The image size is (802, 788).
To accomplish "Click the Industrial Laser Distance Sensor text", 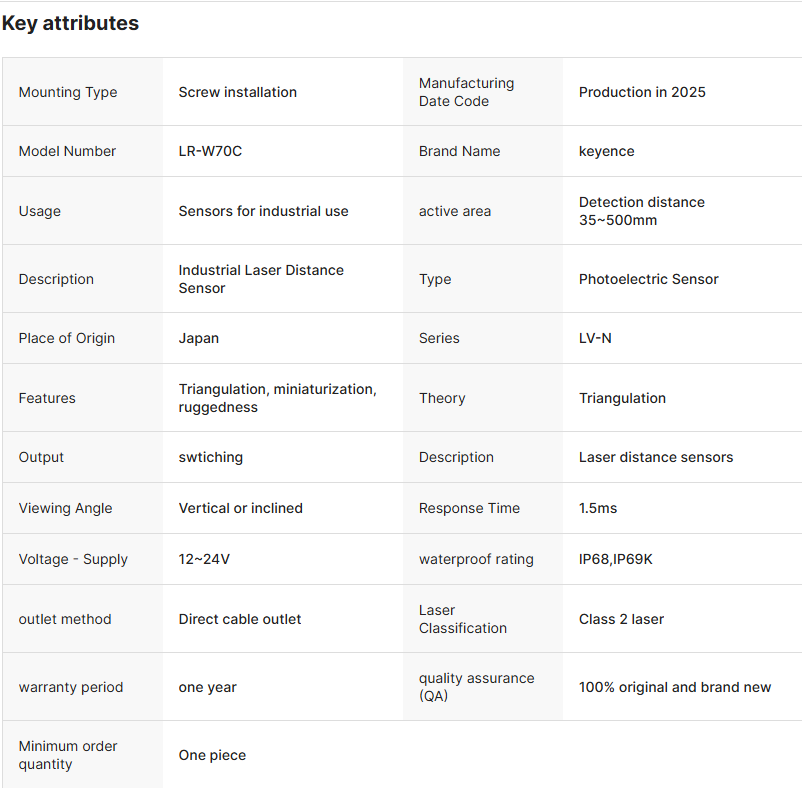I will tap(260, 279).
